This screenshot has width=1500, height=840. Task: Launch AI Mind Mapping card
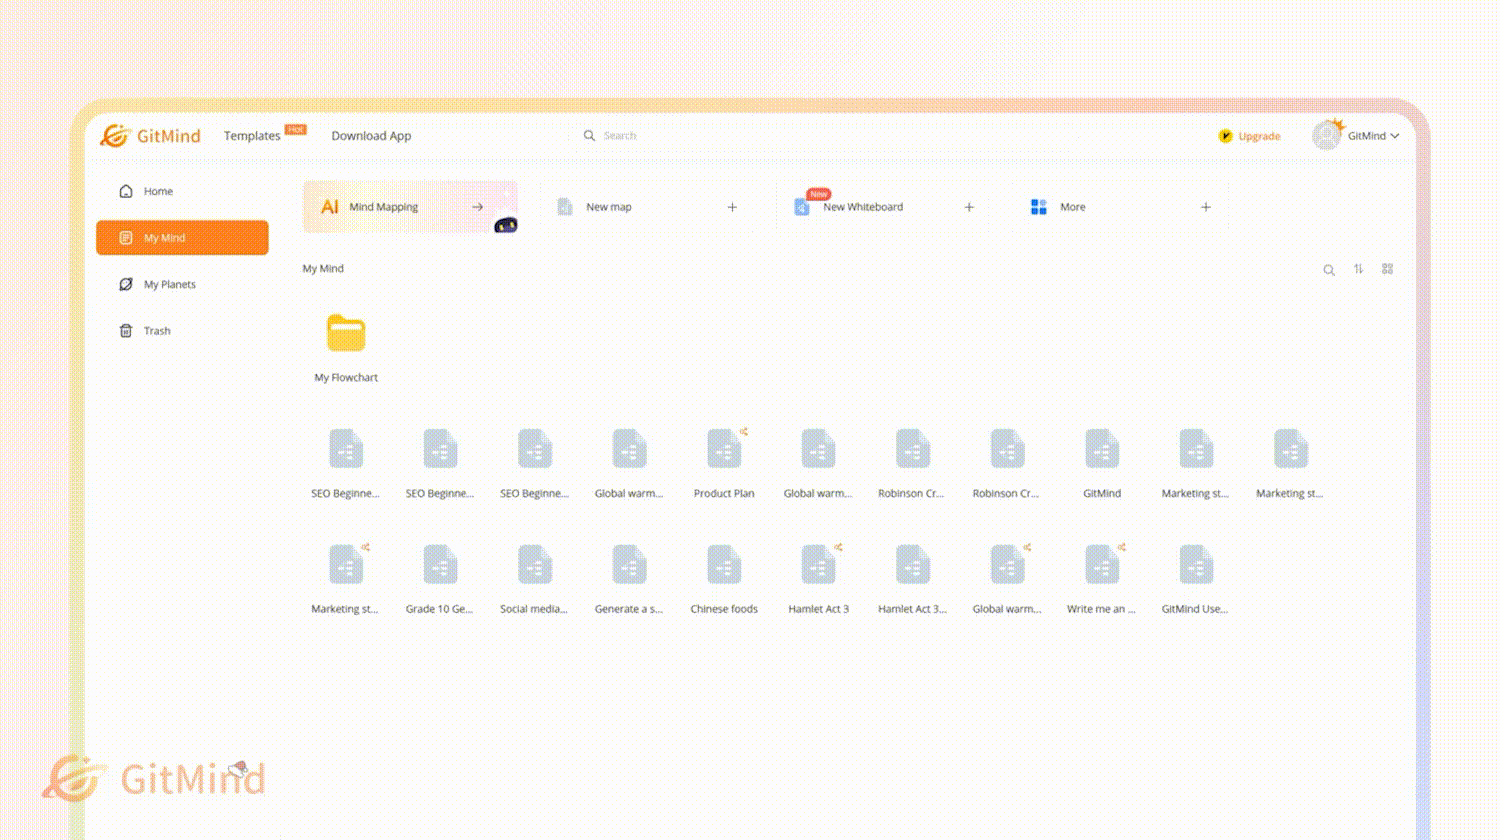[410, 207]
